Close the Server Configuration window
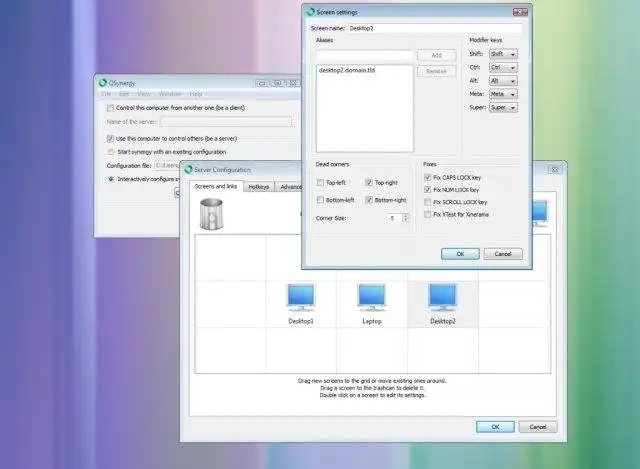 pos(555,169)
